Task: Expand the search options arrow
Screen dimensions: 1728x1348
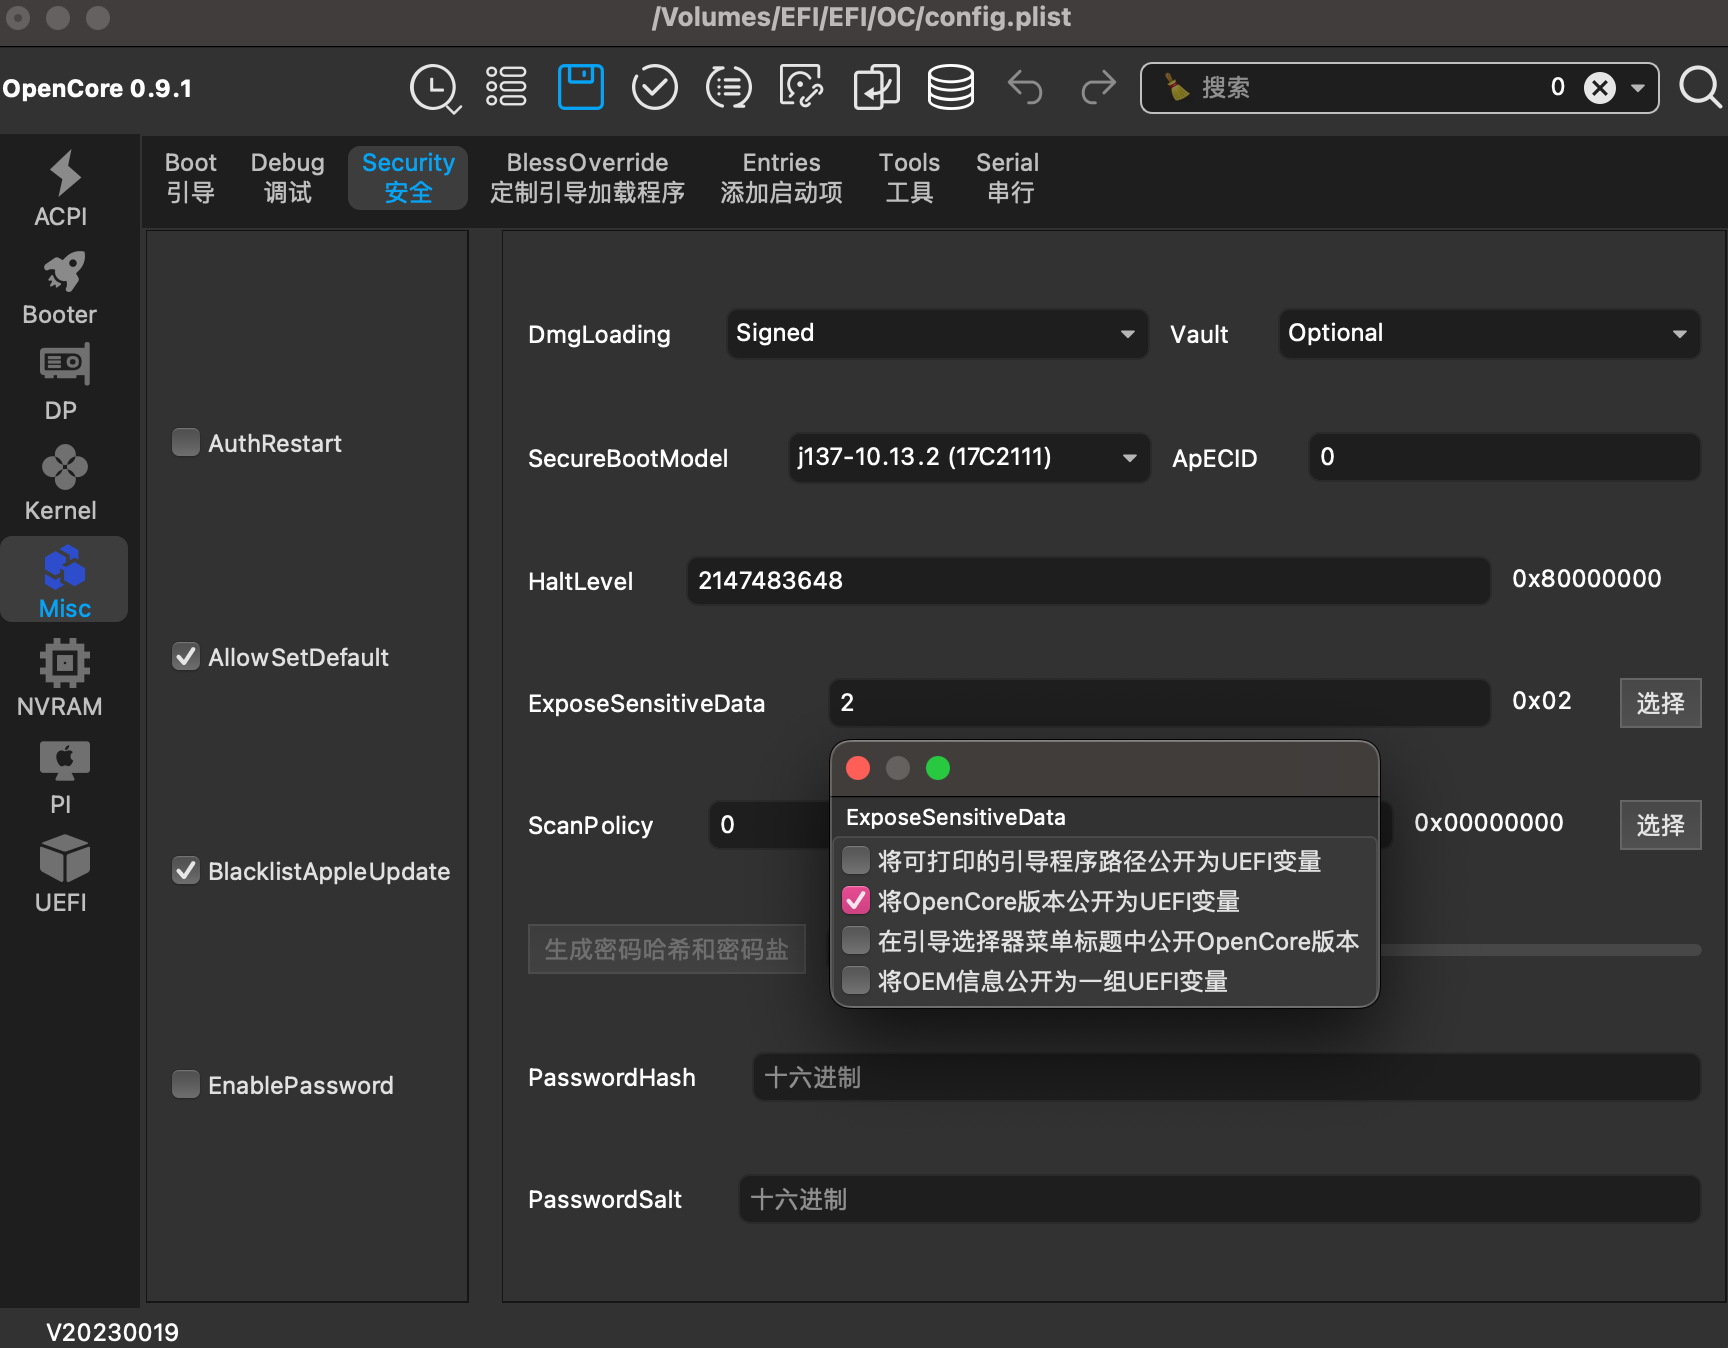Action: pos(1638,88)
